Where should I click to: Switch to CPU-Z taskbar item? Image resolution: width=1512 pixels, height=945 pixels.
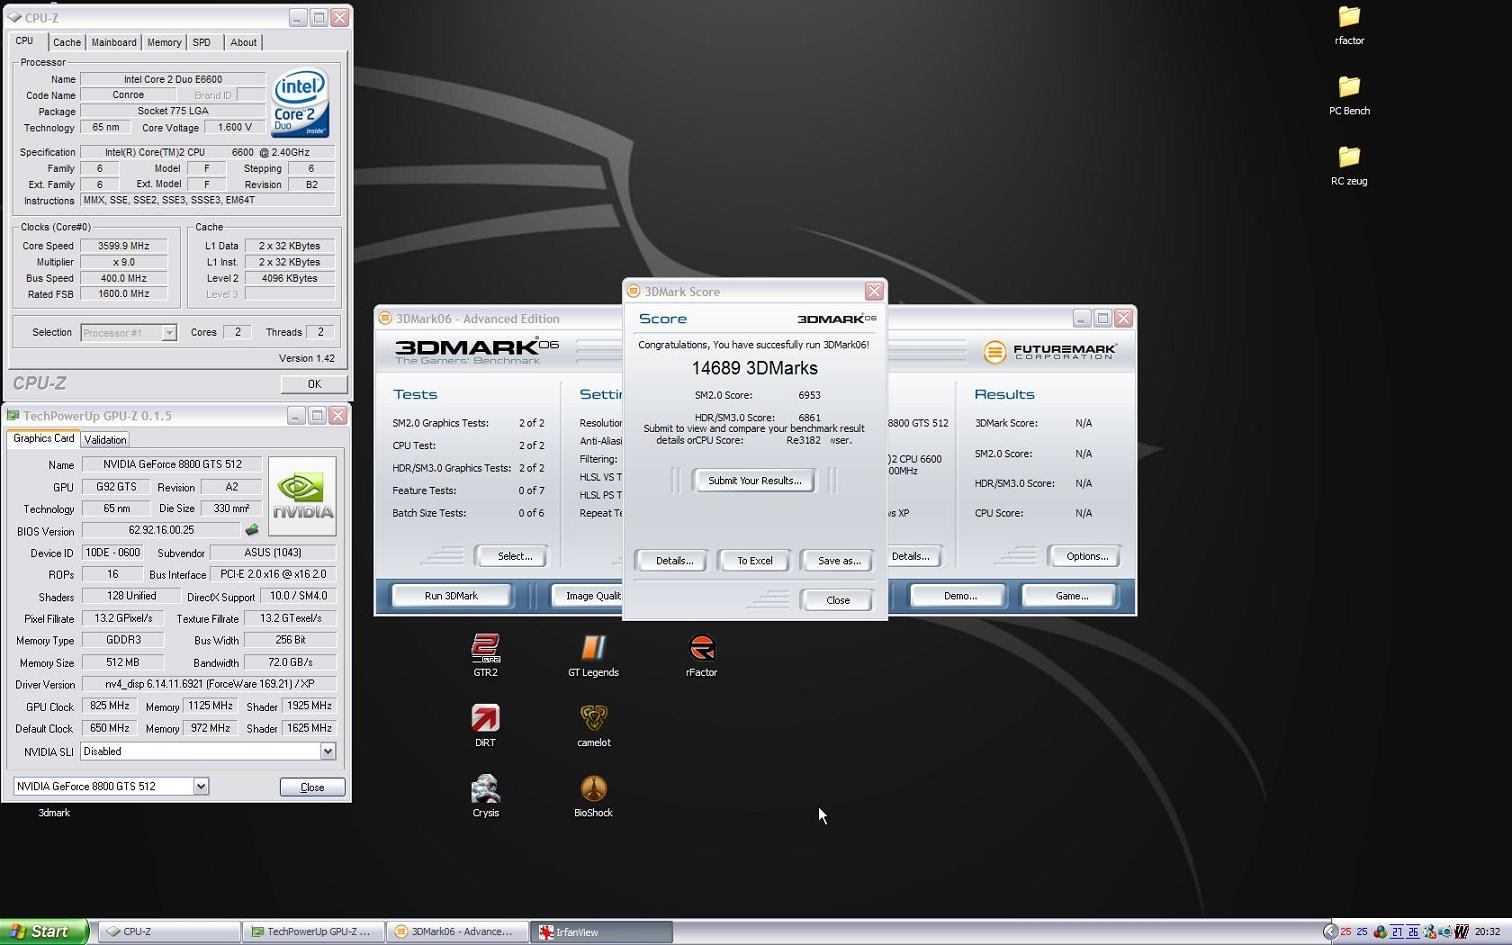pos(170,932)
